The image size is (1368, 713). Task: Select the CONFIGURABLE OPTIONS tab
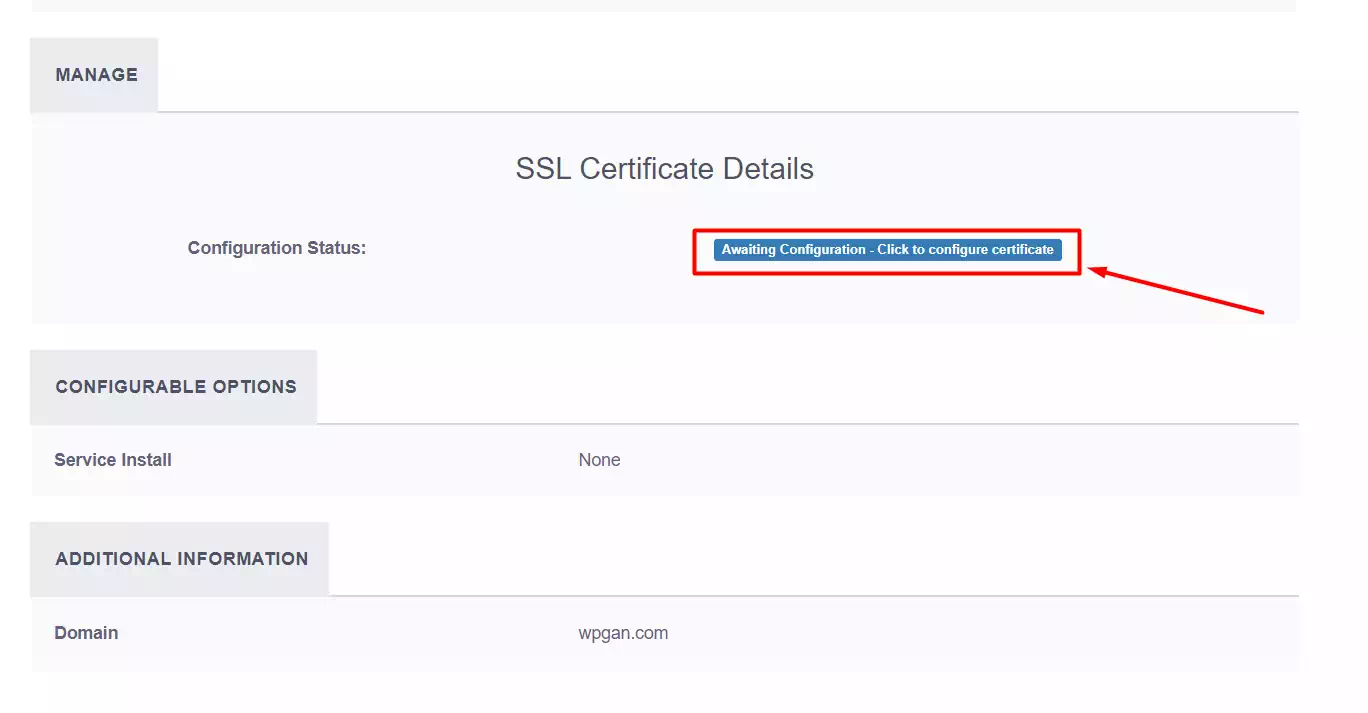coord(174,387)
